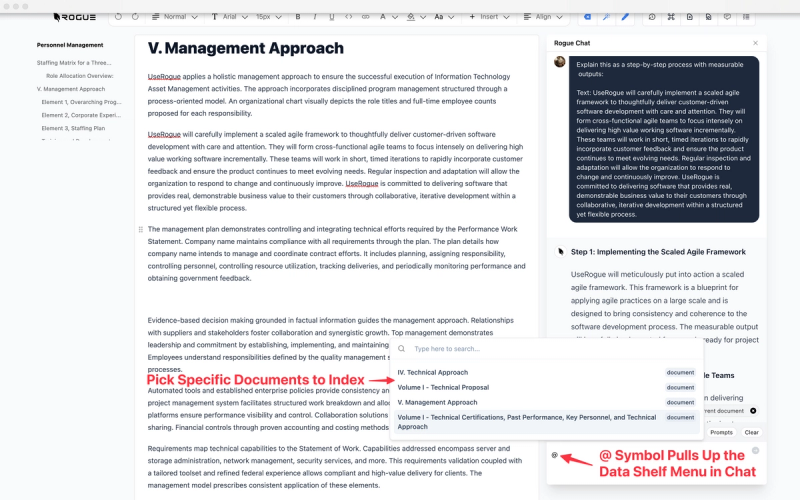This screenshot has width=800, height=500.
Task: Select 'V. Management Approach' in popup list
Action: tap(545, 402)
